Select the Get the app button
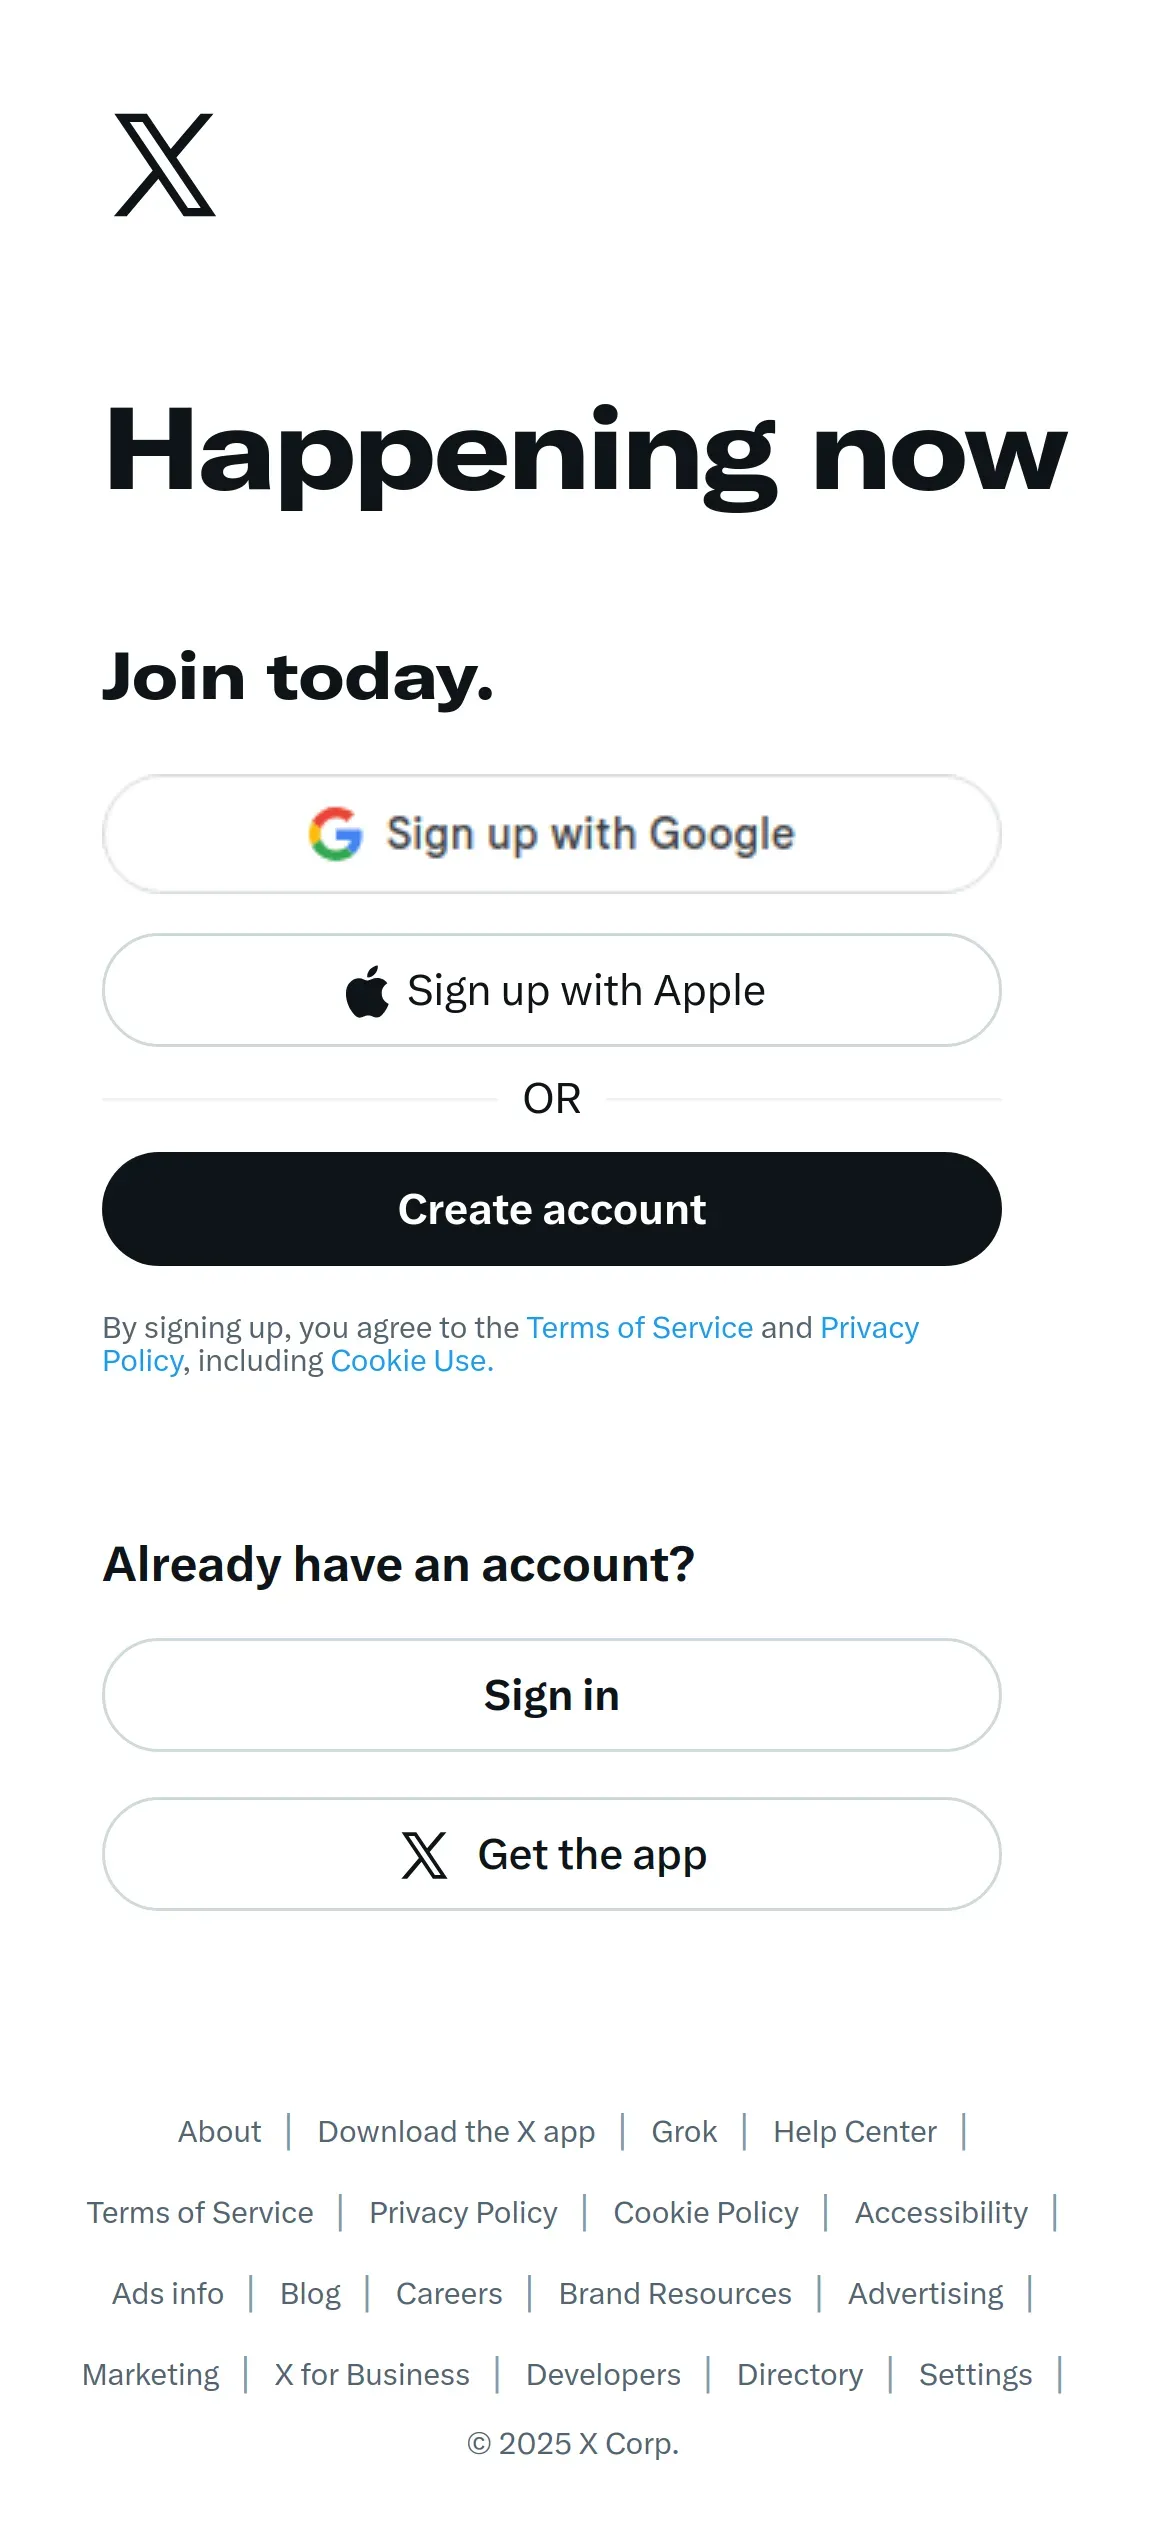This screenshot has height=2532, width=1170. click(x=552, y=1854)
